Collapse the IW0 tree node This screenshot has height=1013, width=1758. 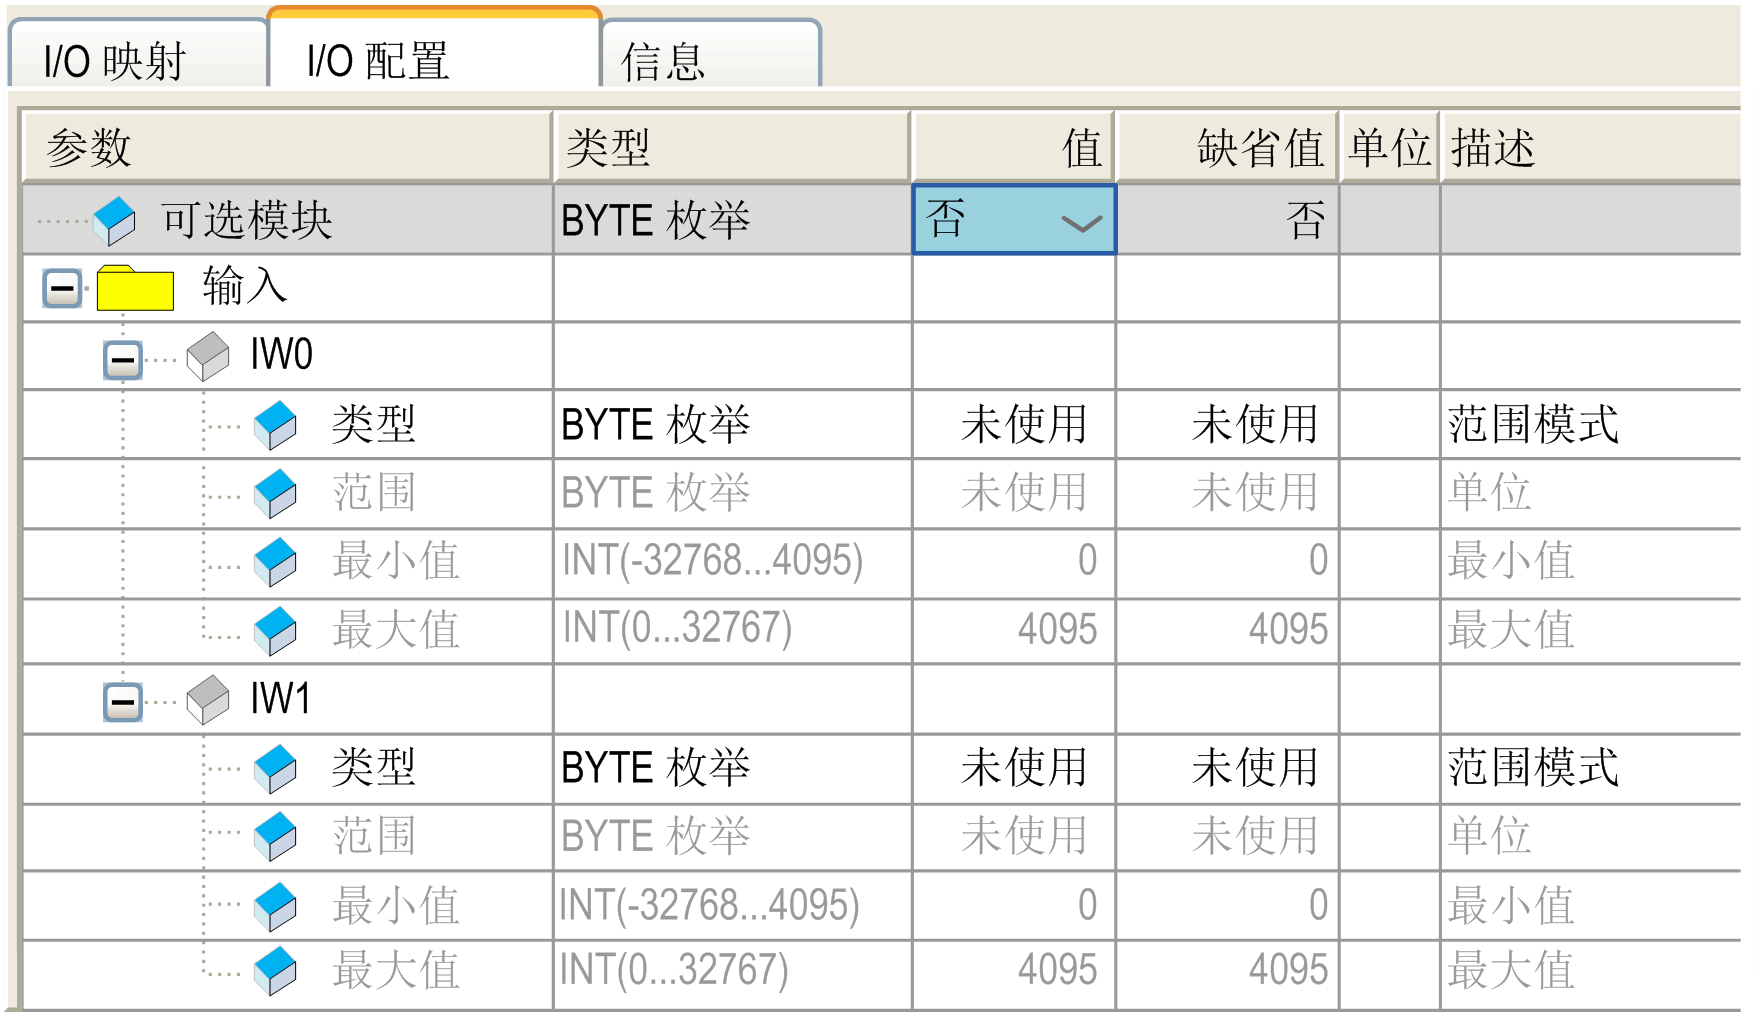[x=123, y=358]
